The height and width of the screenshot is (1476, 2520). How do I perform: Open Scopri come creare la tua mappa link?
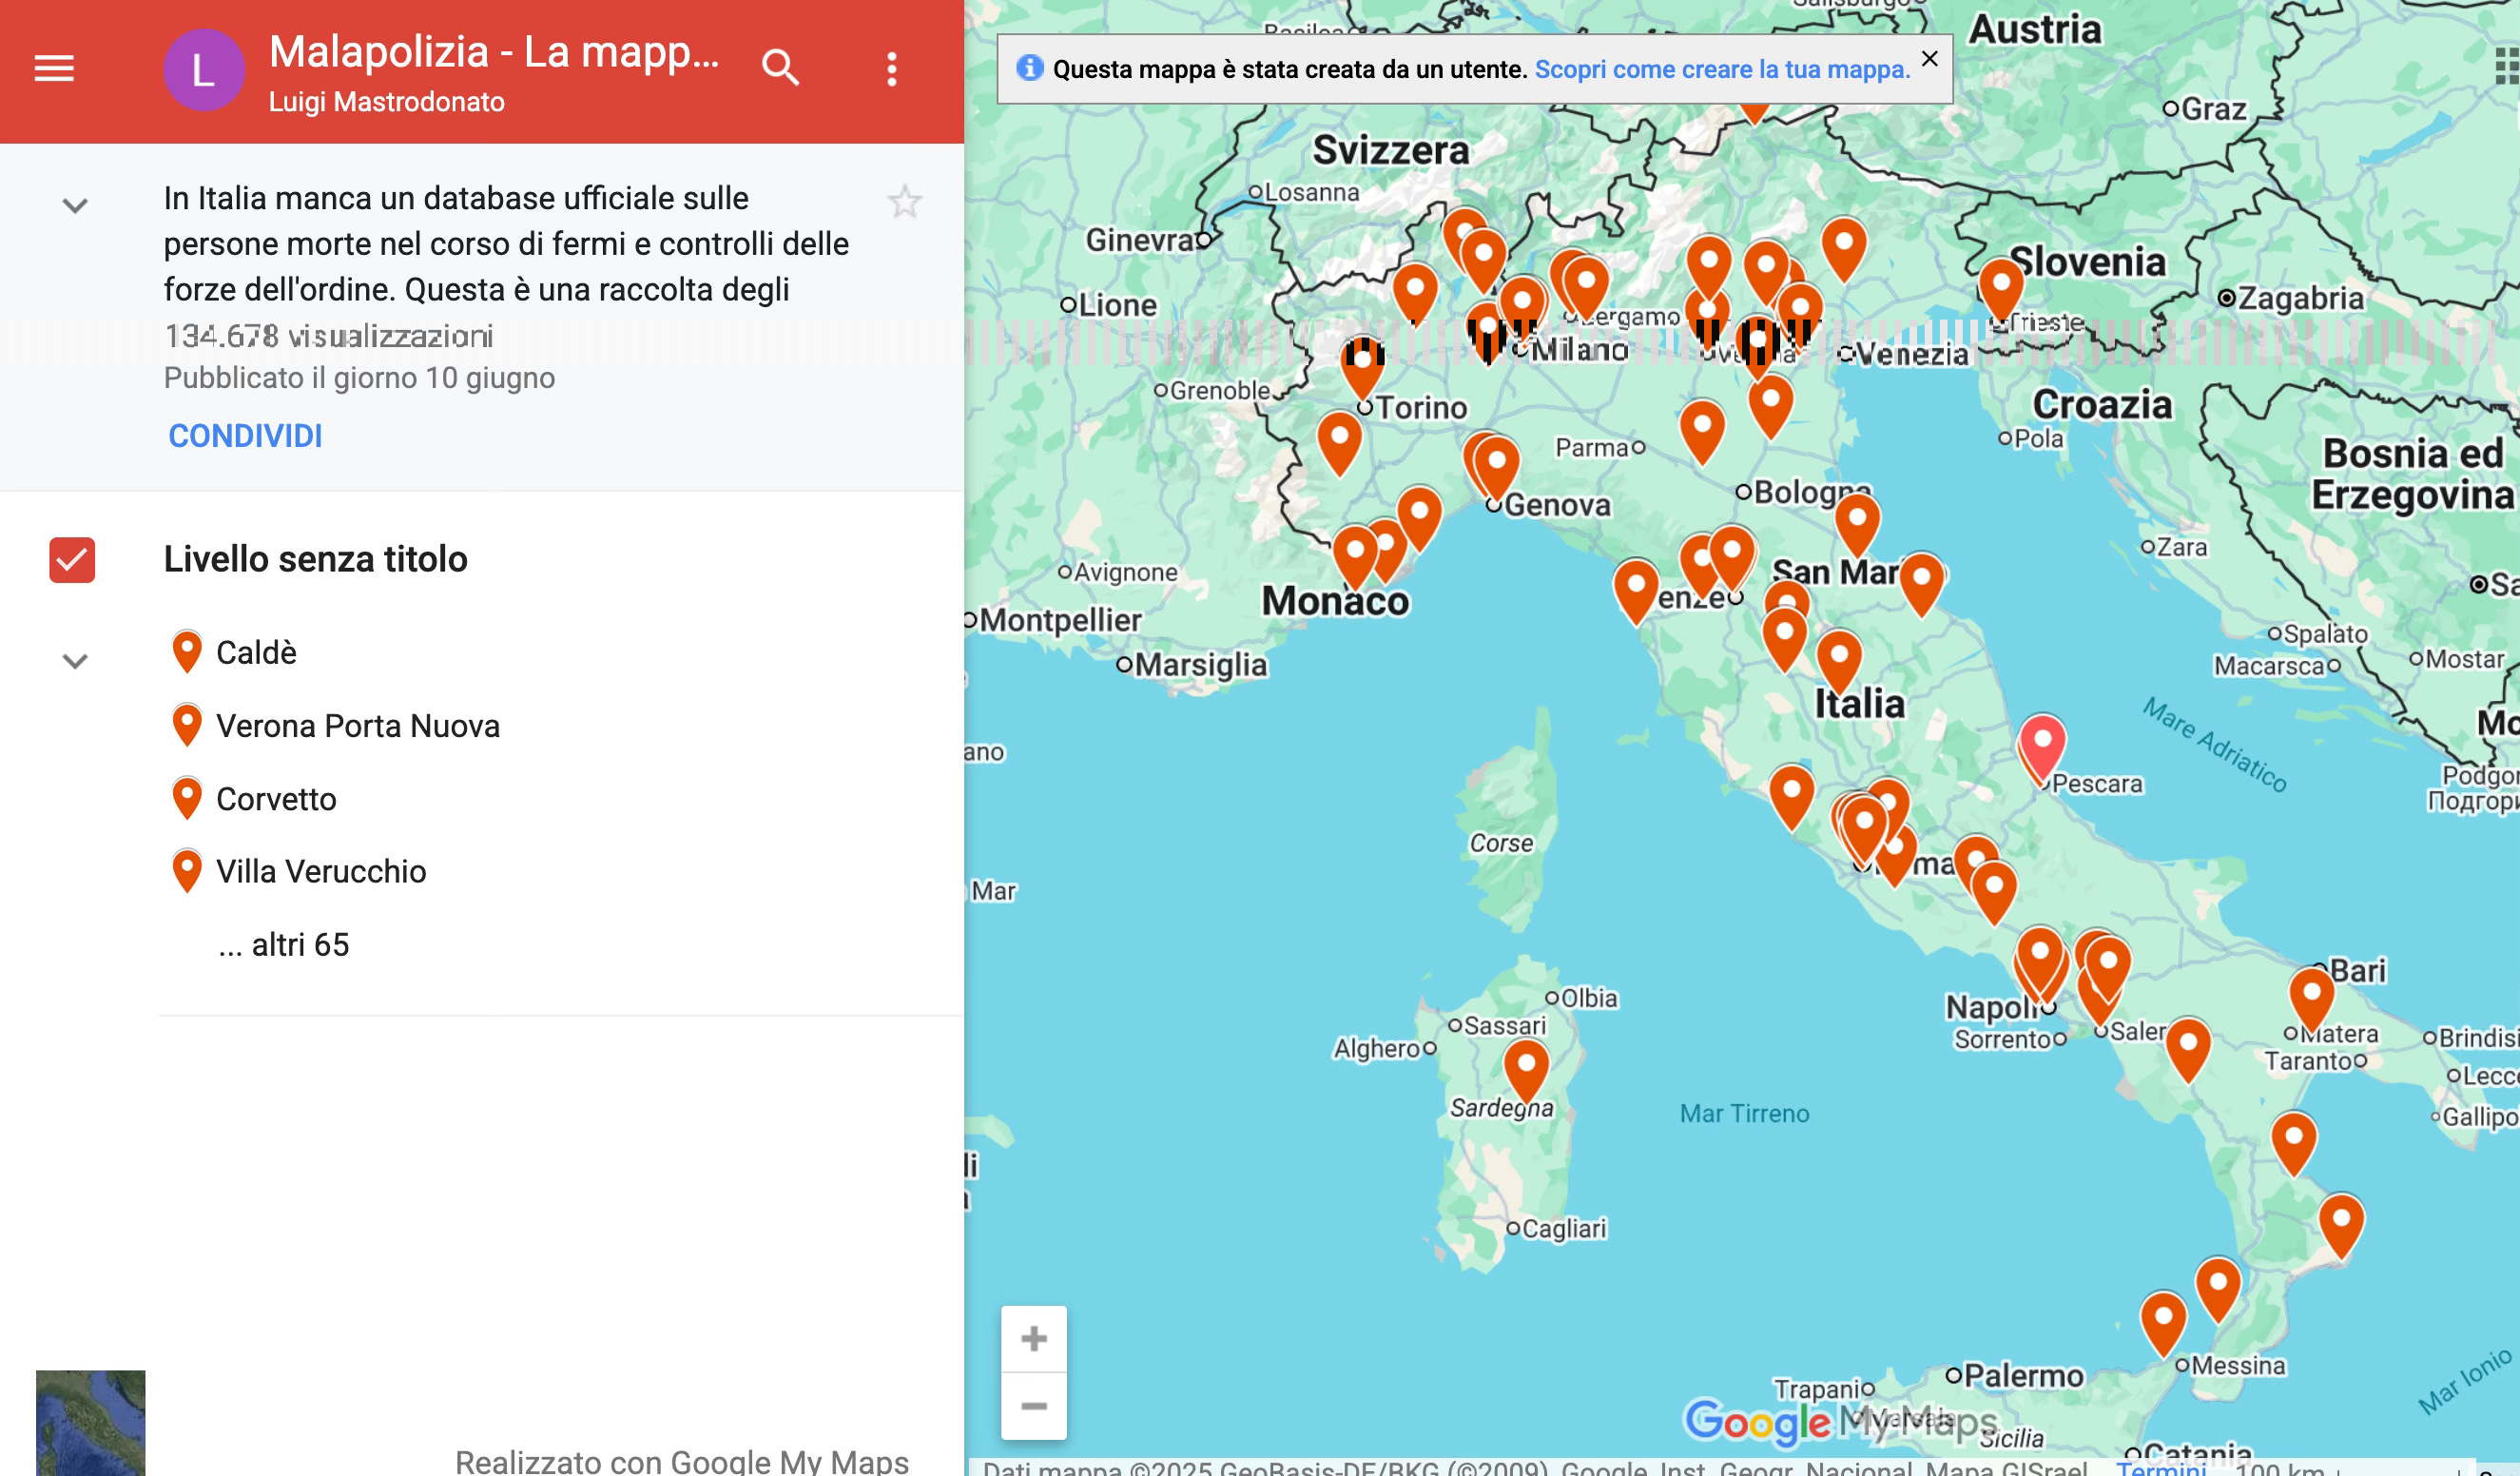pyautogui.click(x=1721, y=69)
